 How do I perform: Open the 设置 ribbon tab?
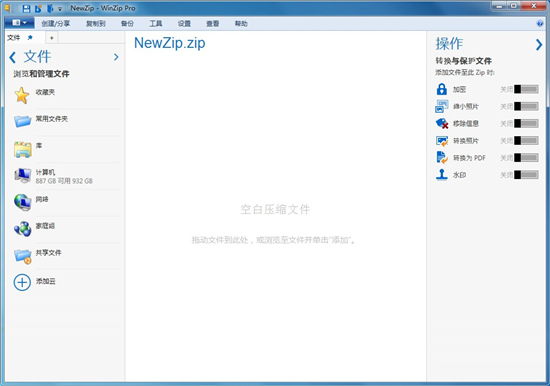(x=184, y=24)
